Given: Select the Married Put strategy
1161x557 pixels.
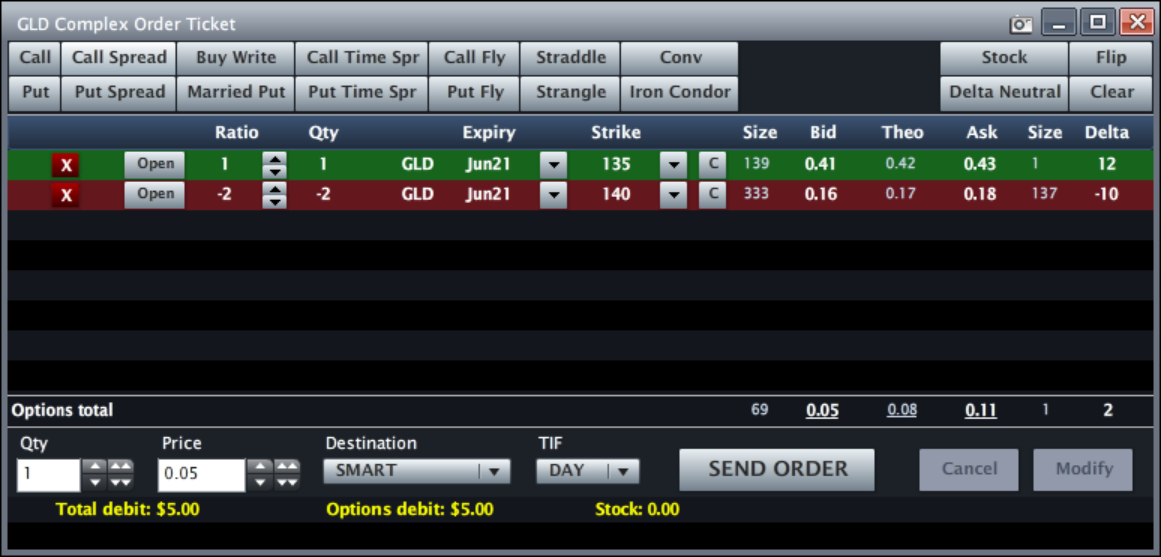Looking at the screenshot, I should coord(235,93).
